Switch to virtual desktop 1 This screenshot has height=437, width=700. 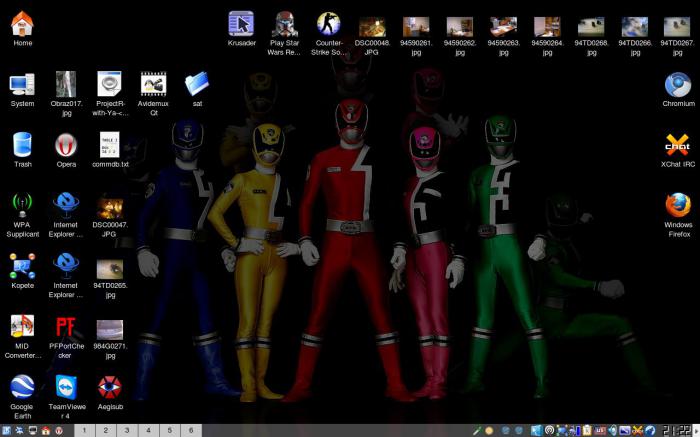84,430
